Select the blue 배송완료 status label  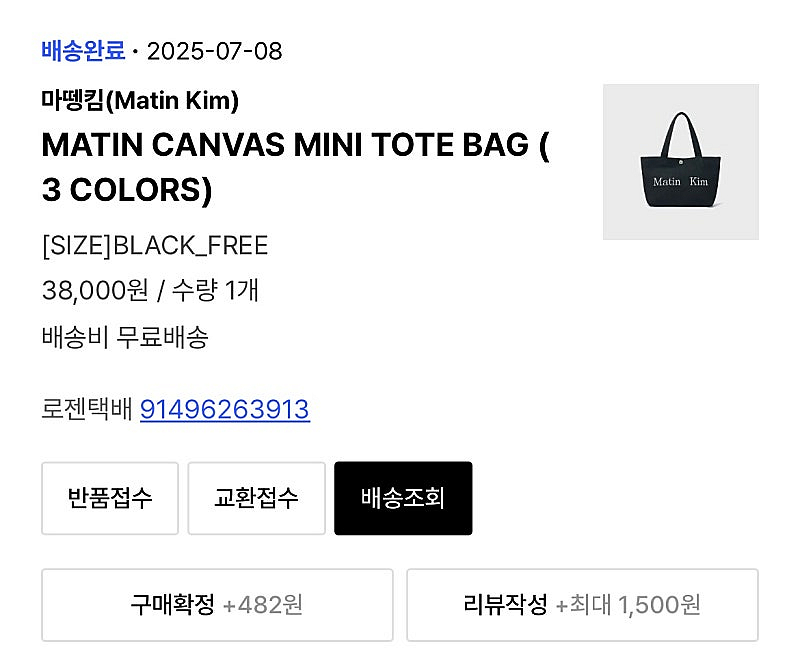[83, 51]
